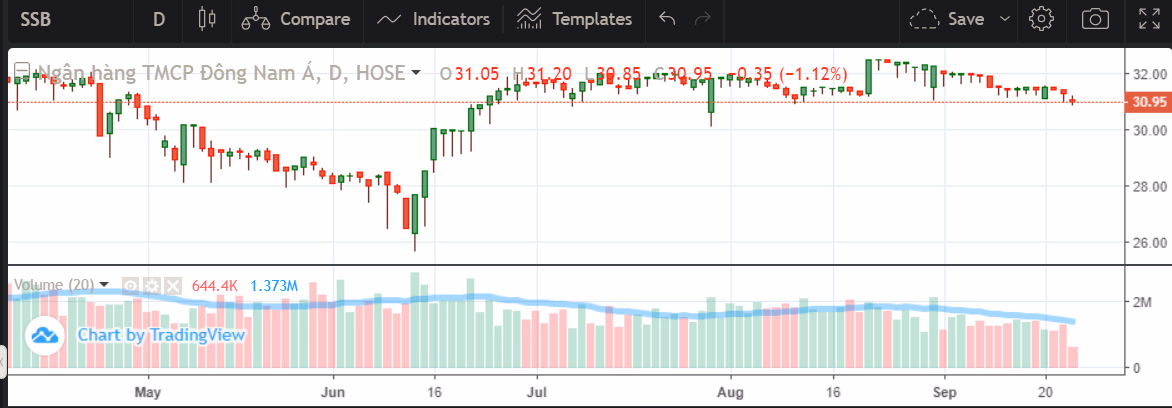Expand the Volume (20) dropdown arrow
The image size is (1172, 408).
coord(104,286)
